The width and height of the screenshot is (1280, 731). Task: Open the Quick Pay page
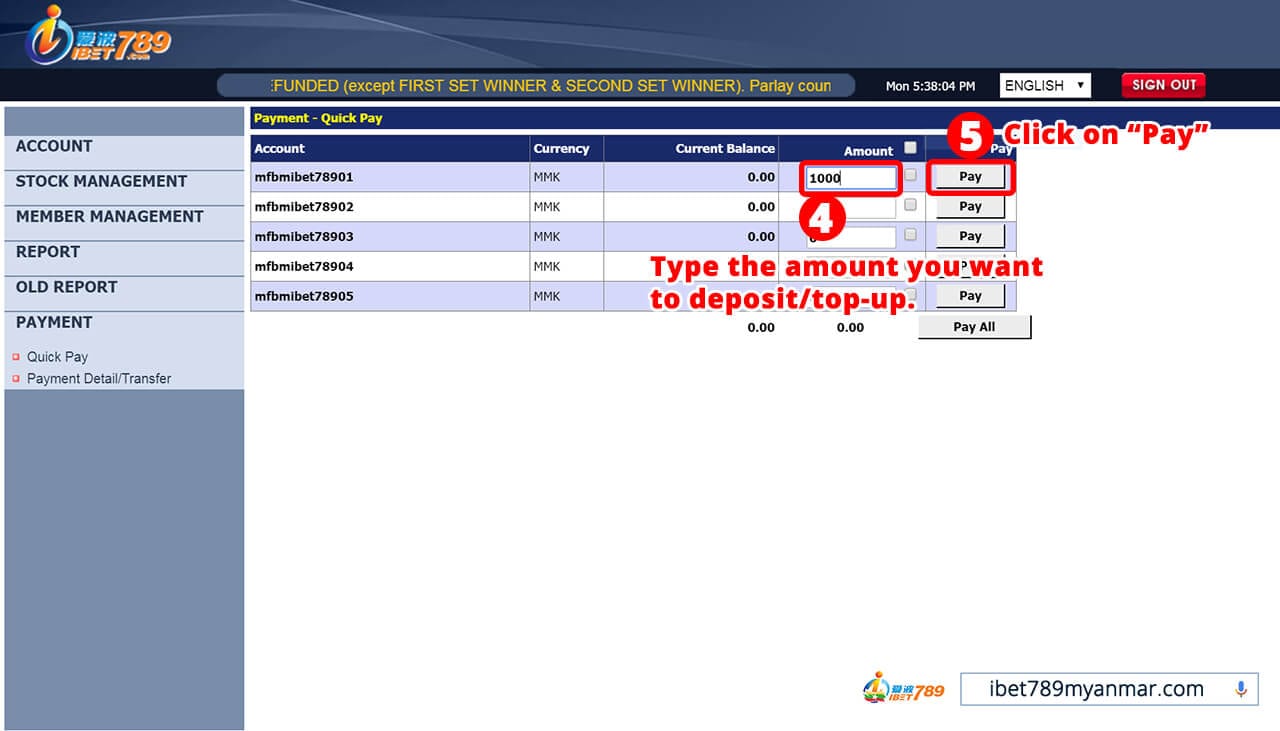57,357
